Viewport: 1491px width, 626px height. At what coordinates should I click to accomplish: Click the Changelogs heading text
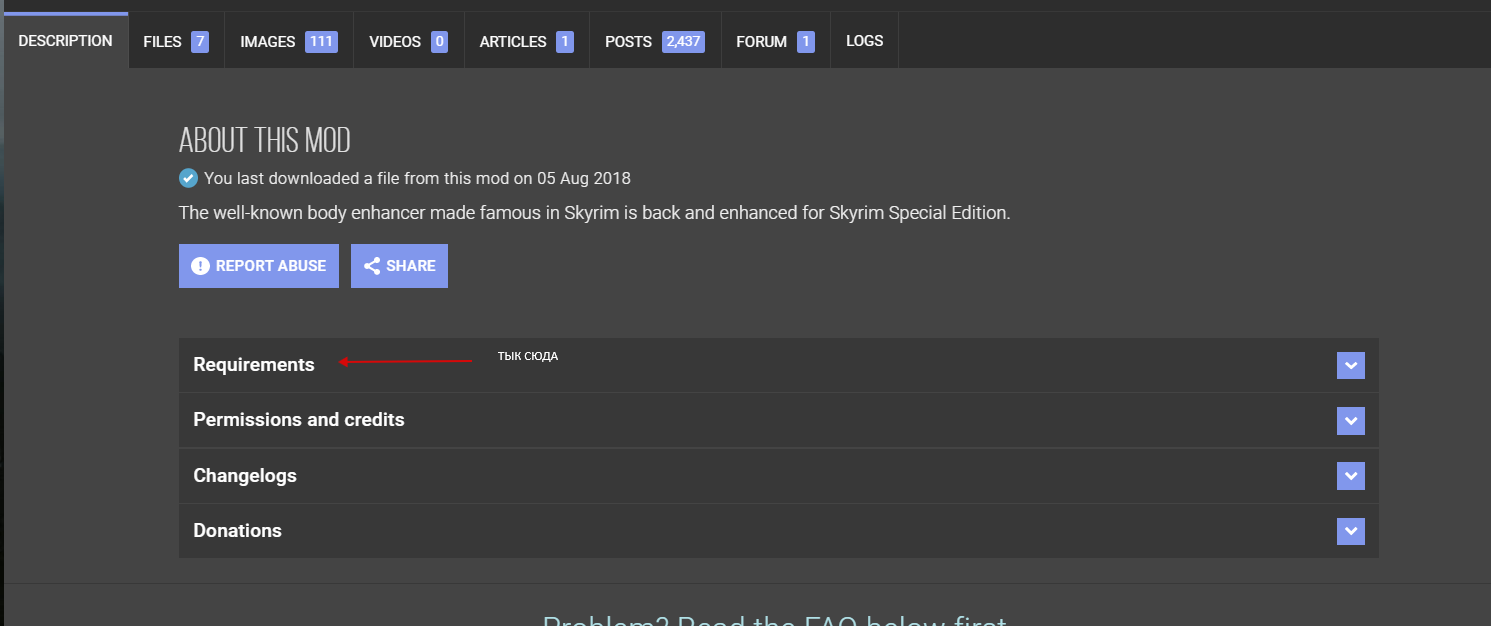point(245,476)
